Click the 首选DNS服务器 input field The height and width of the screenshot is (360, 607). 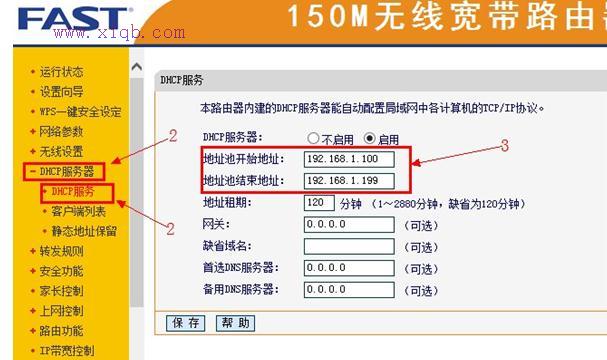(x=349, y=268)
